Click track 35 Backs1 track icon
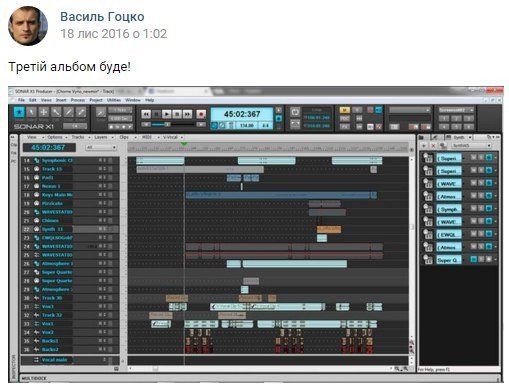Screen dimensions: 509x390 click(x=37, y=341)
